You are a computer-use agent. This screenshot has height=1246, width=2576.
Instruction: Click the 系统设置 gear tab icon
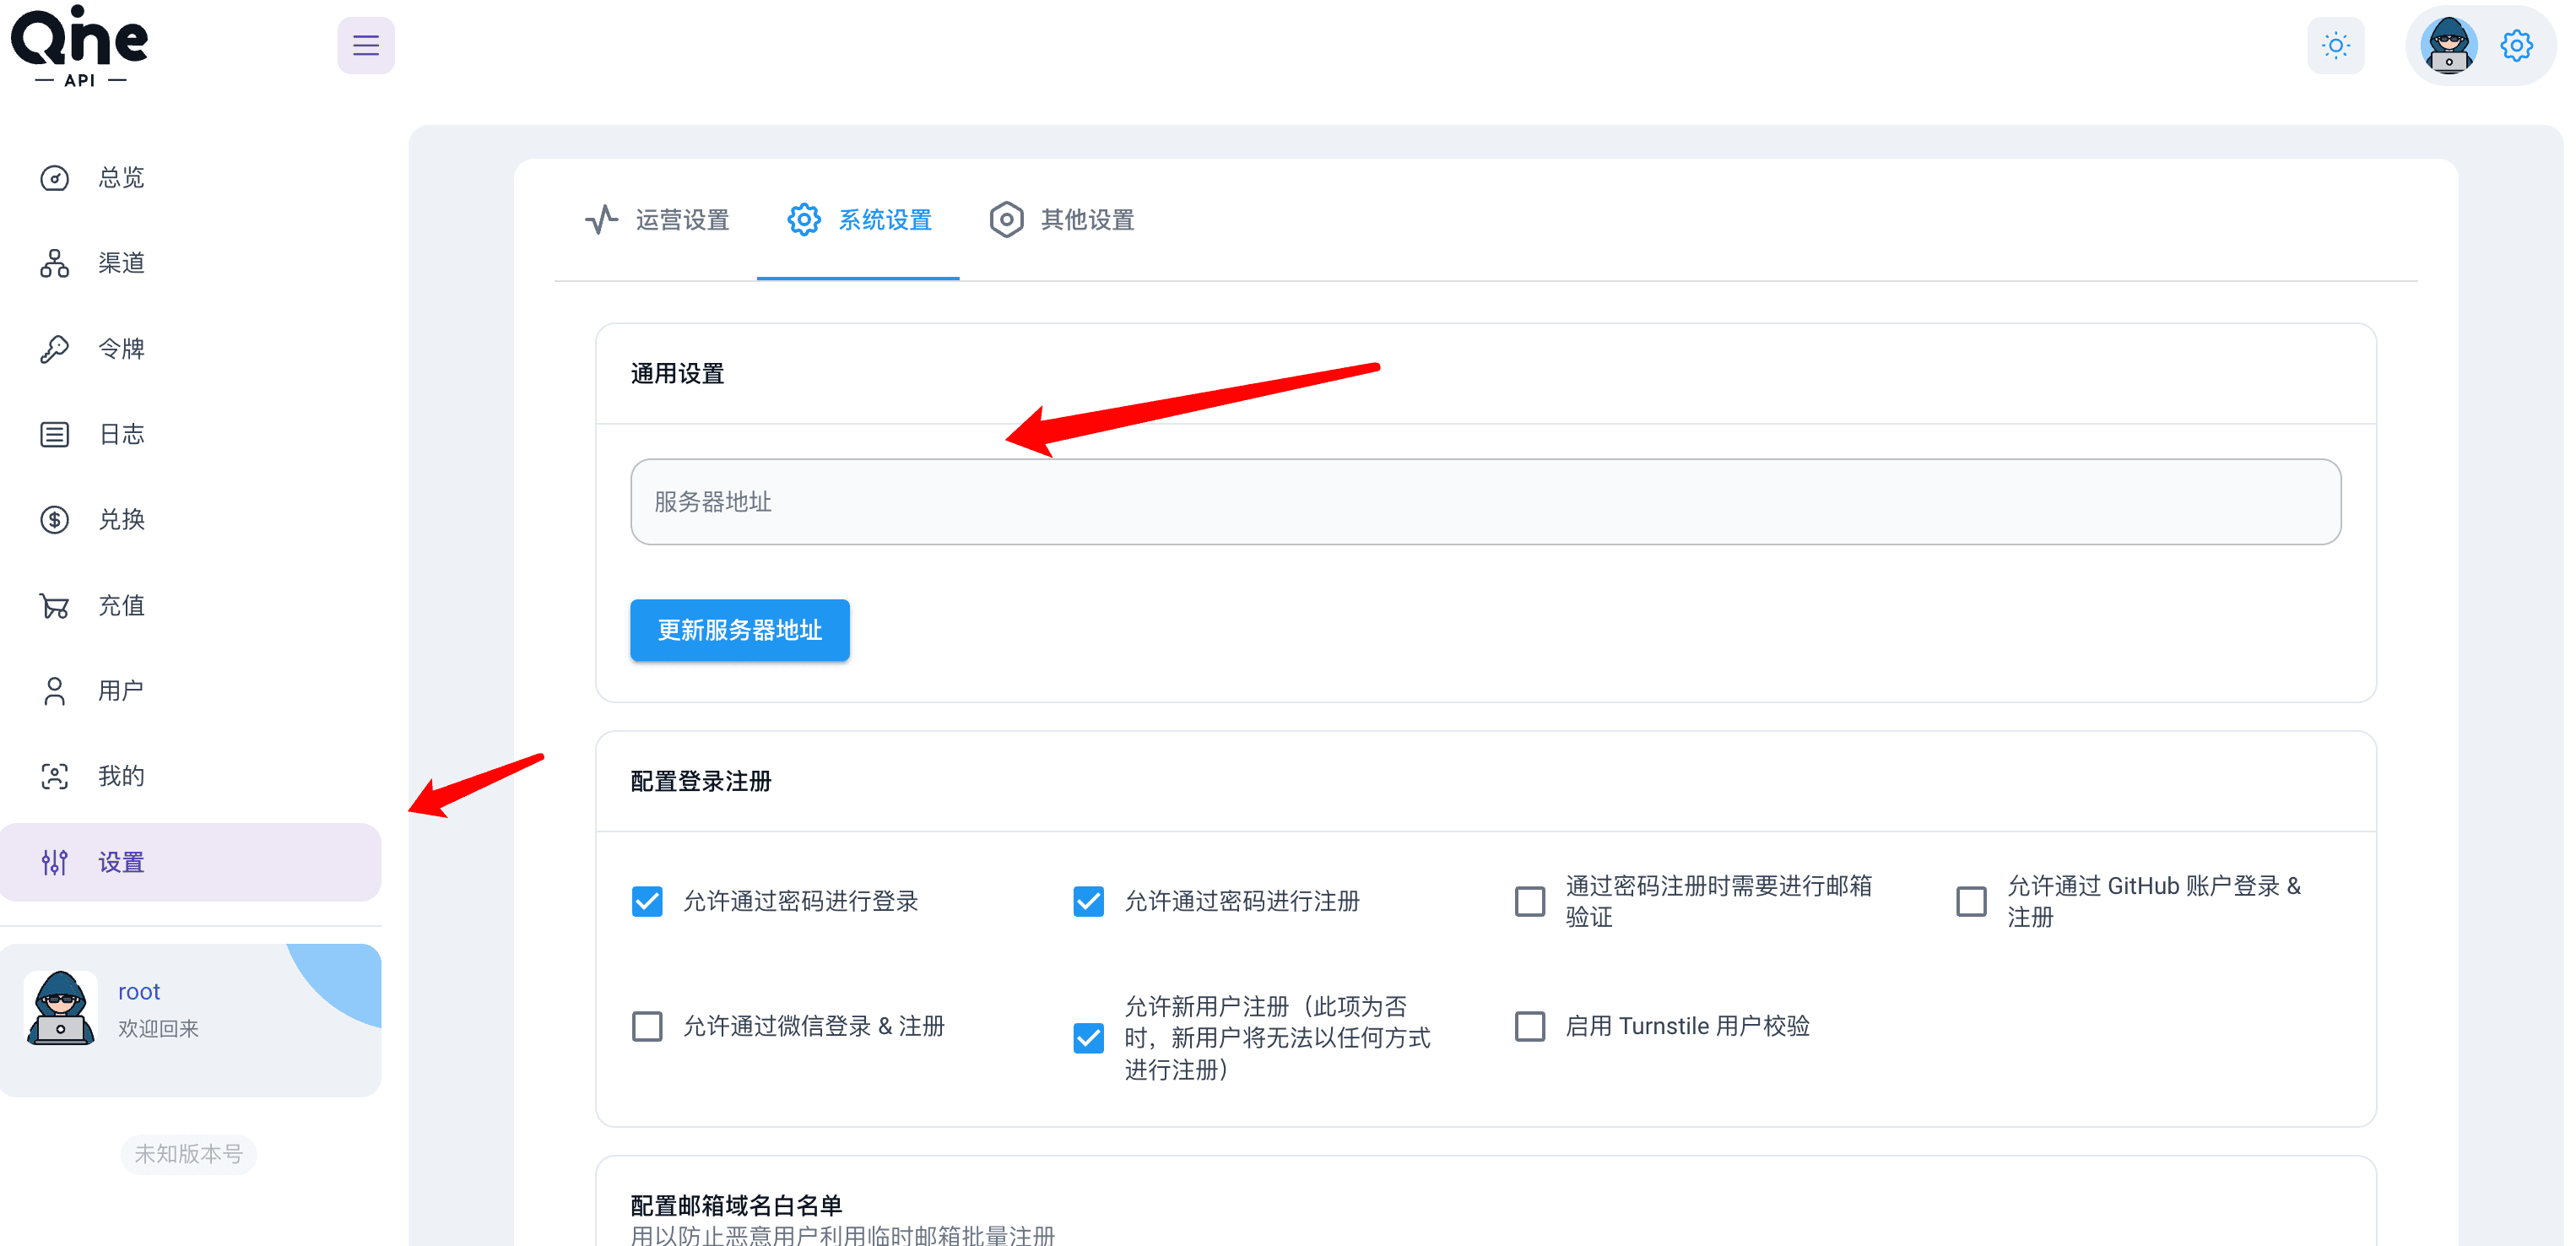pos(803,219)
